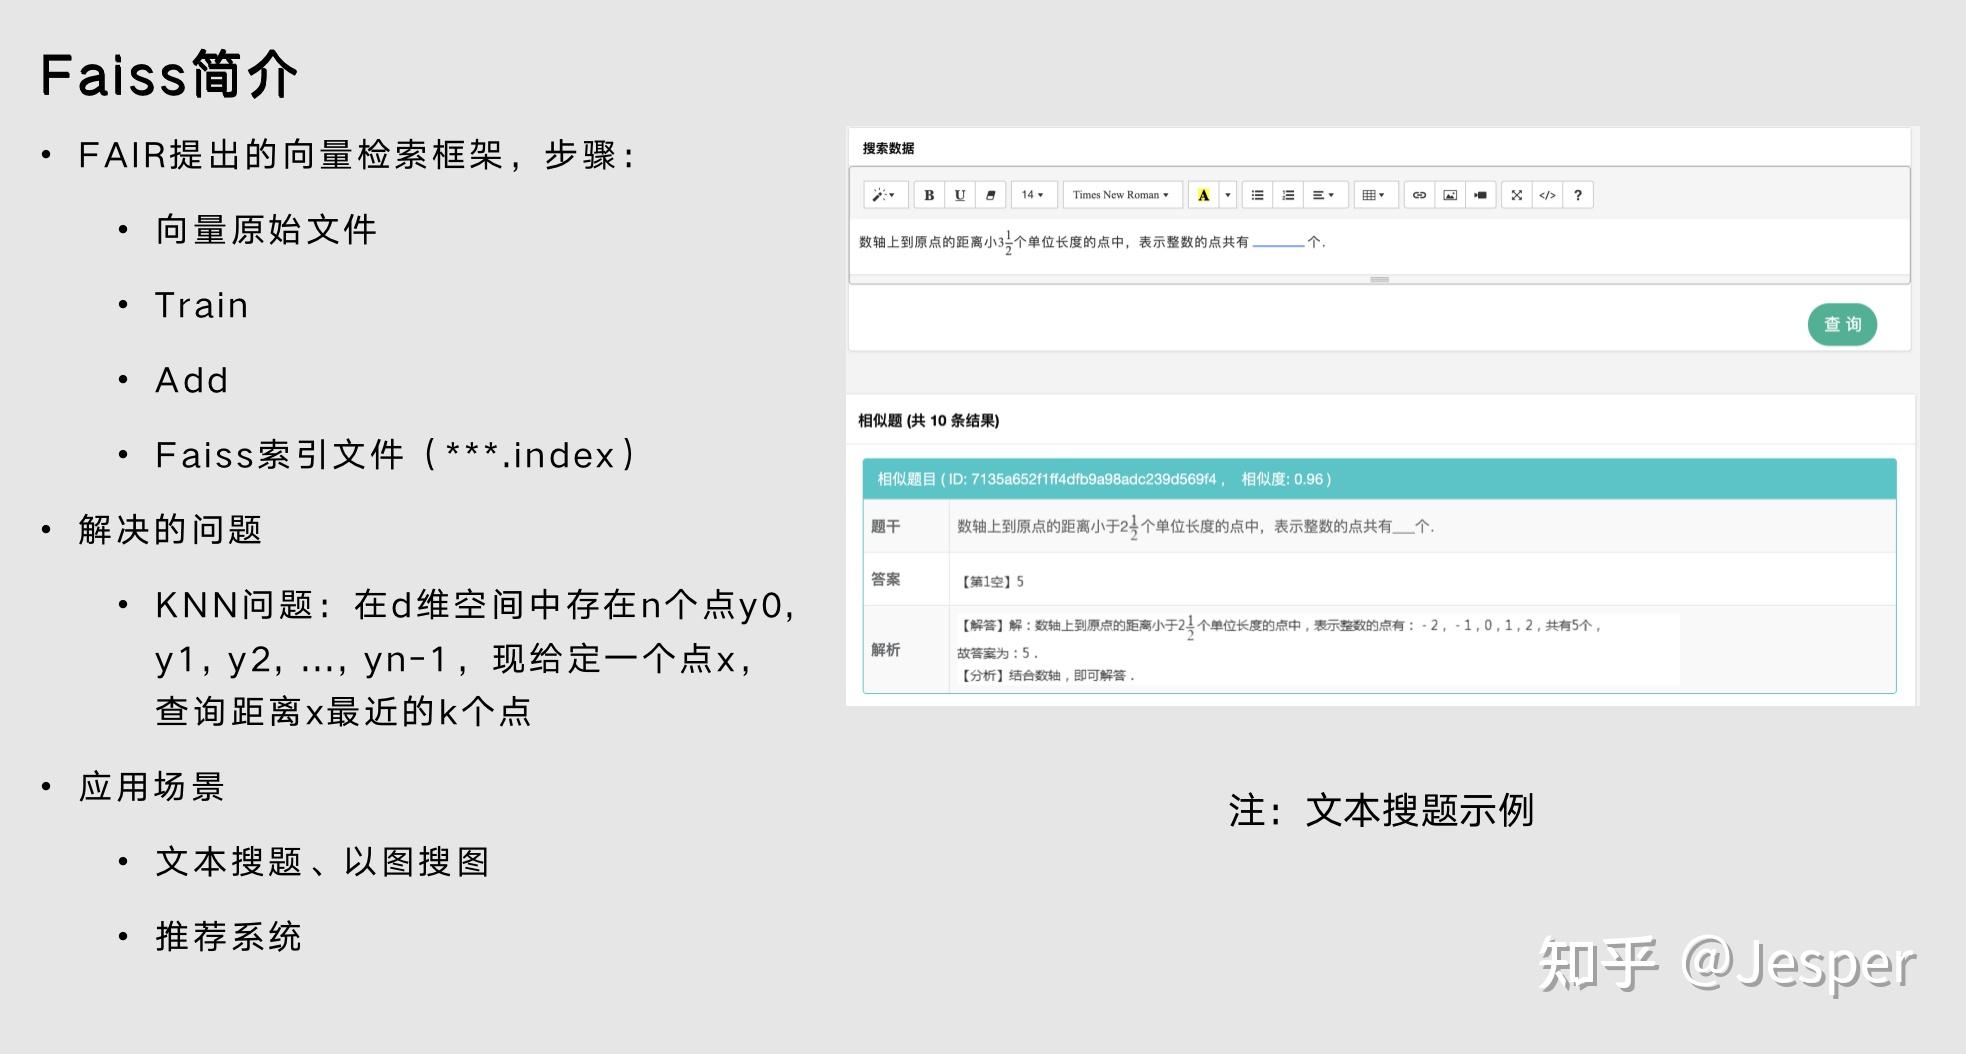The width and height of the screenshot is (1966, 1054).
Task: Open the 搜索数据 panel header
Action: (x=890, y=146)
